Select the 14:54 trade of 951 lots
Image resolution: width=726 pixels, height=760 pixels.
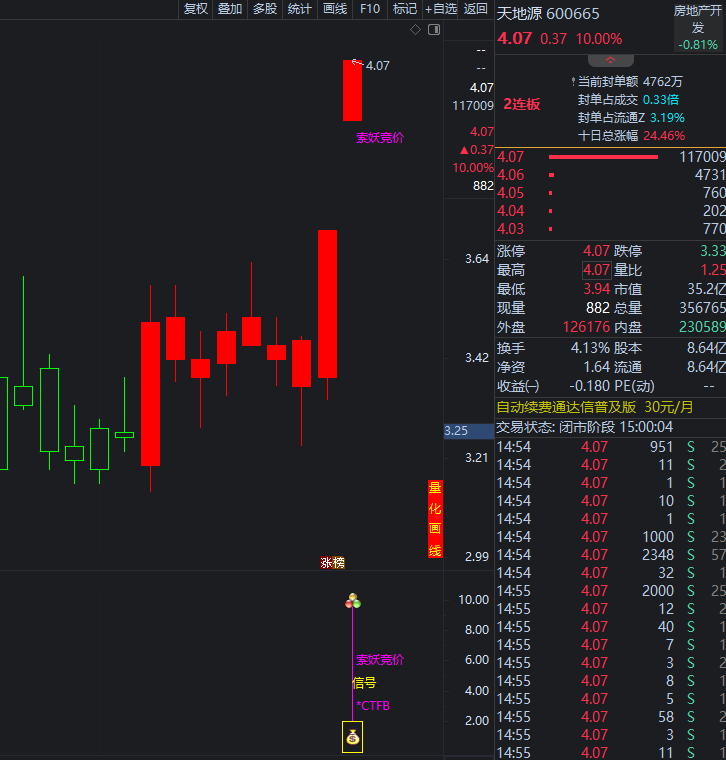[x=611, y=447]
